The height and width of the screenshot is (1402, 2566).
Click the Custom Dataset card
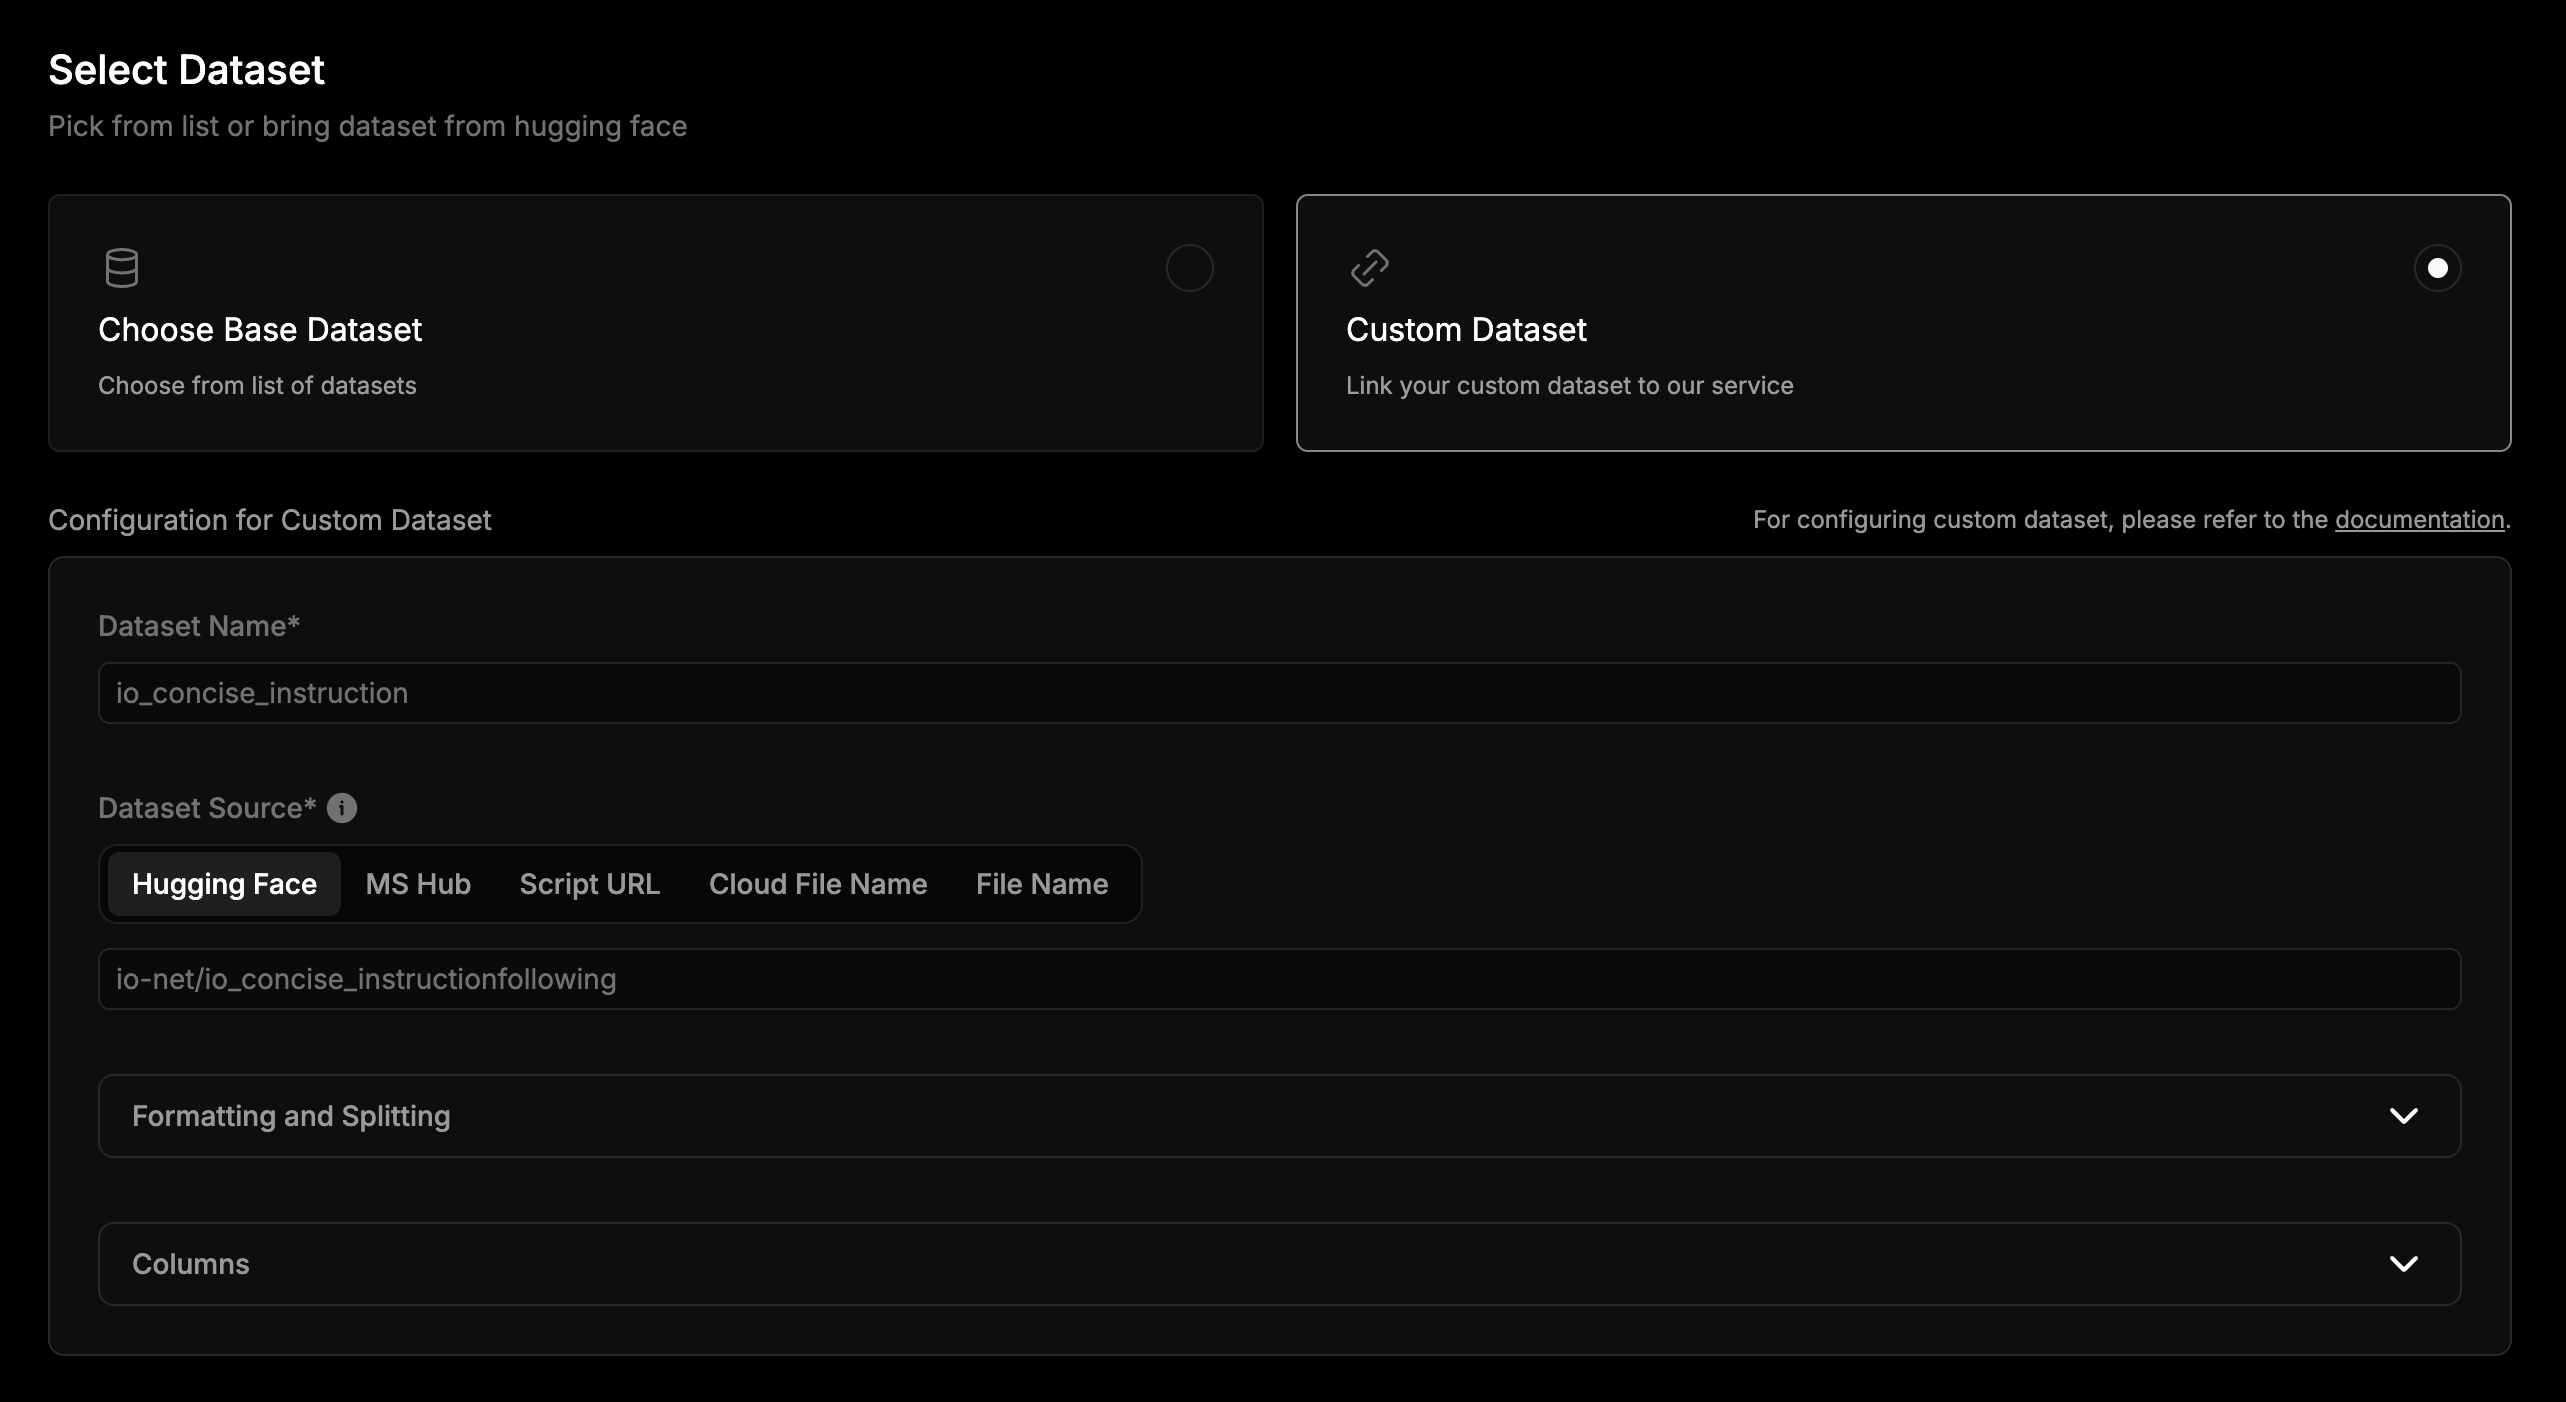click(x=1902, y=322)
